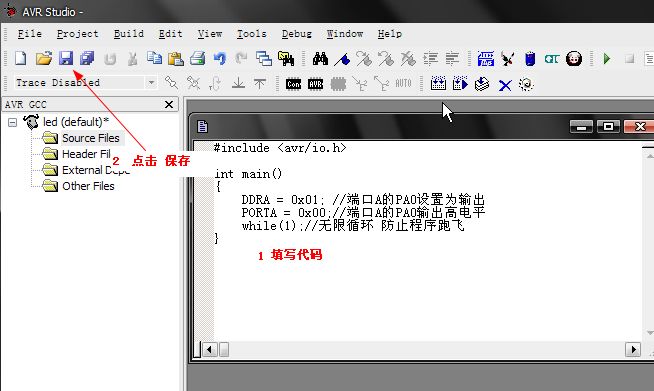Click the green QT icon
Screen dimensions: 654x391
[551, 59]
